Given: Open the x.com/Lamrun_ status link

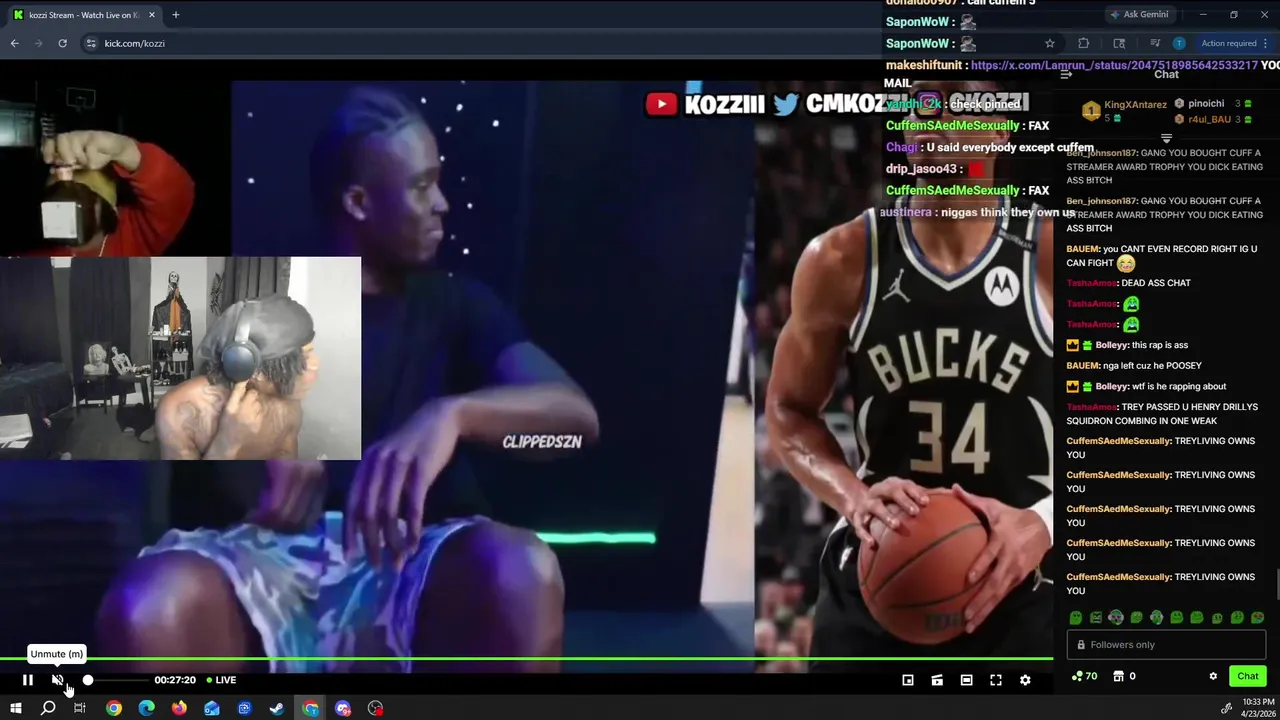Looking at the screenshot, I should (x=1114, y=65).
